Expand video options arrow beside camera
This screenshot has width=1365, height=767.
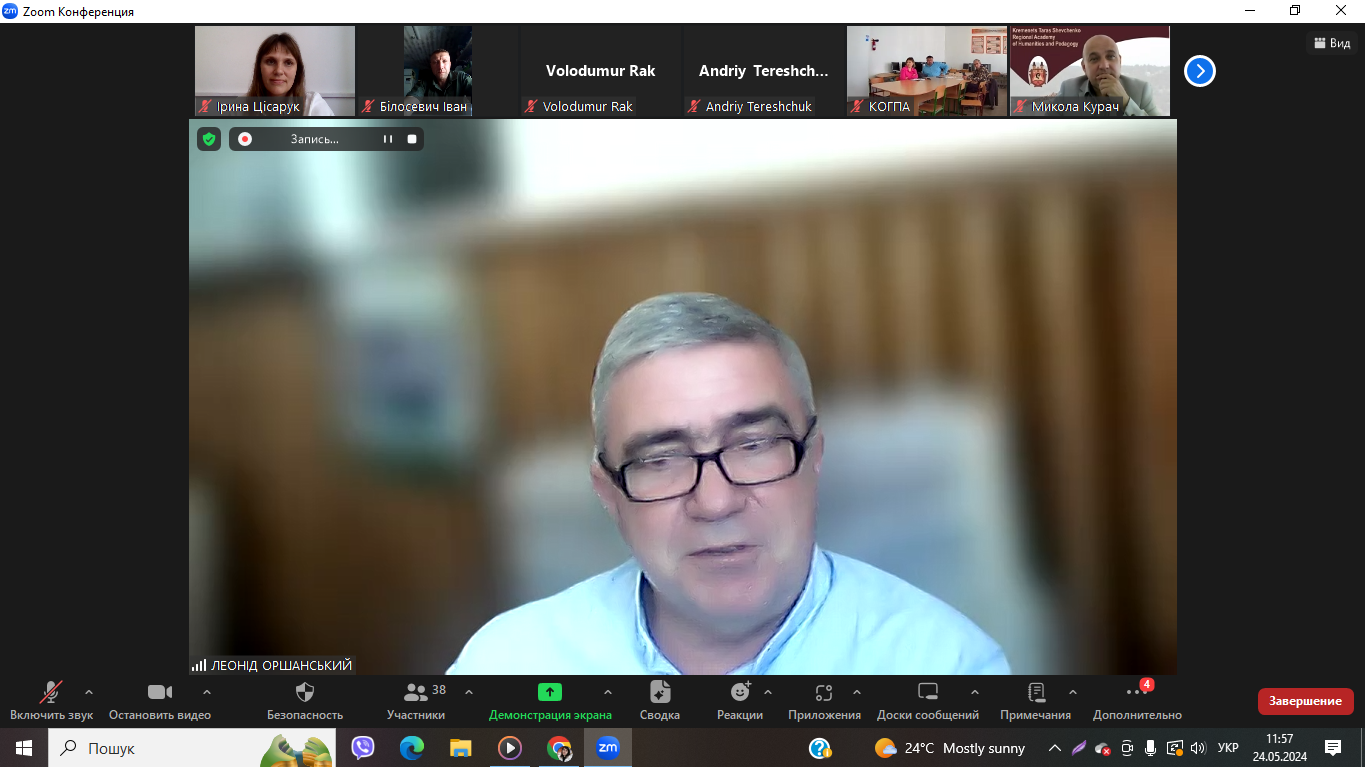coord(207,692)
